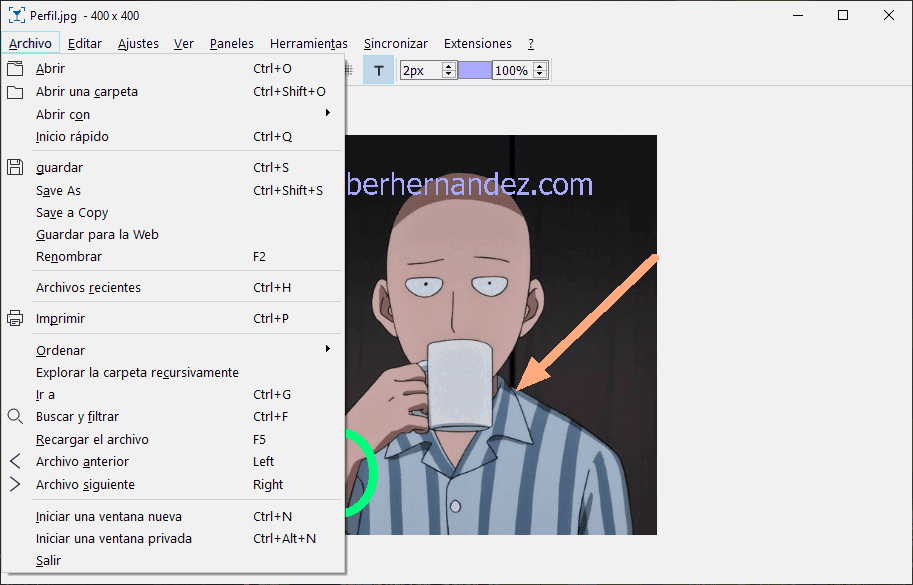Select Explorar la carpeta recursivamente

pos(173,373)
